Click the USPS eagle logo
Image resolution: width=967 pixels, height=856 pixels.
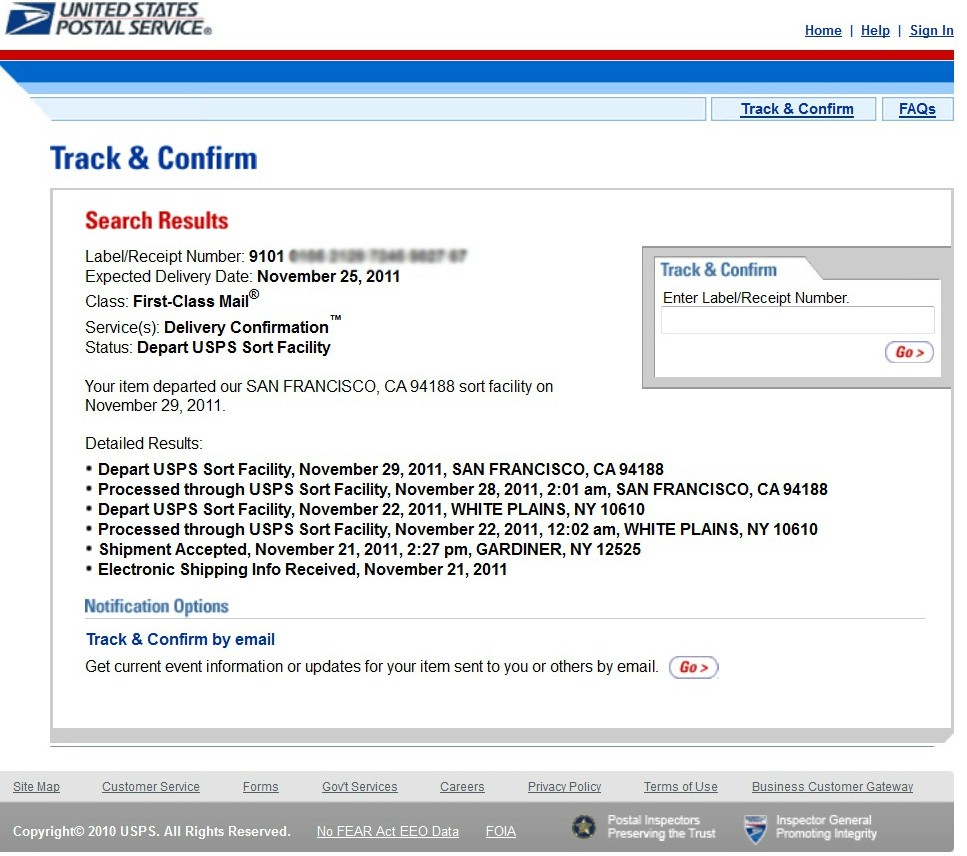[x=30, y=19]
